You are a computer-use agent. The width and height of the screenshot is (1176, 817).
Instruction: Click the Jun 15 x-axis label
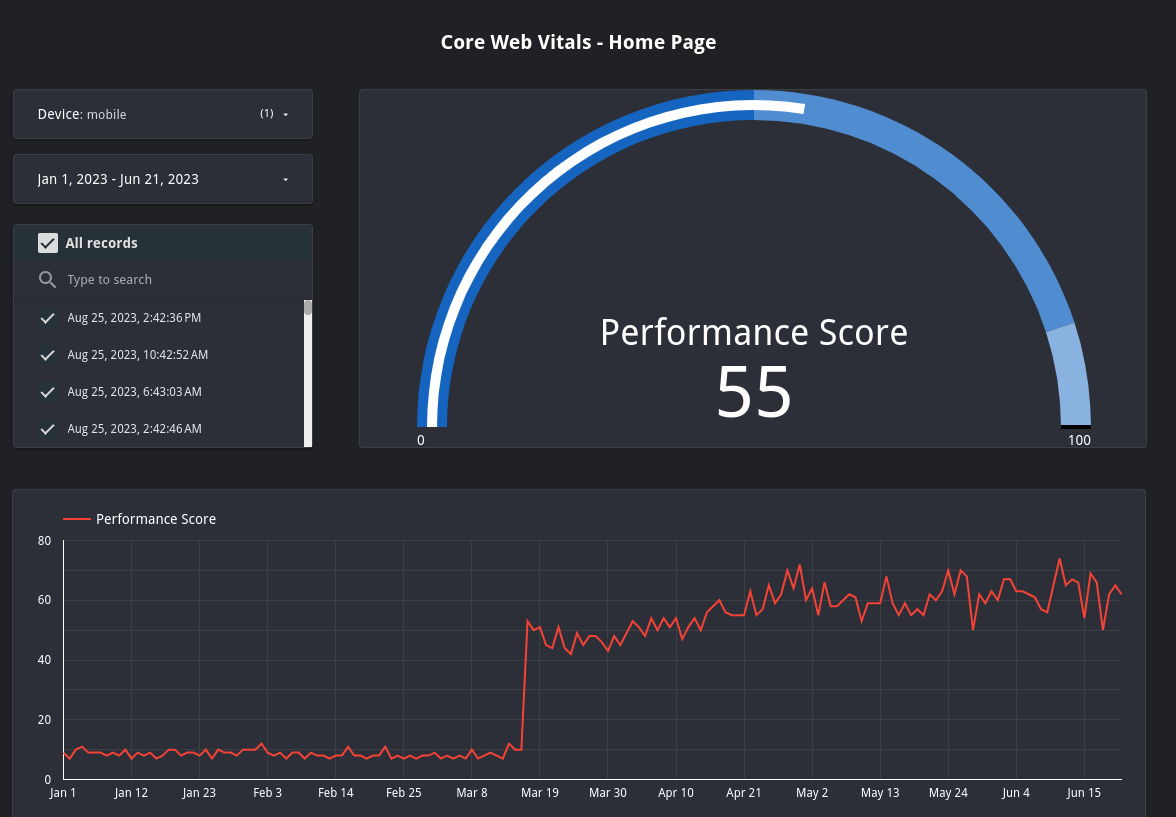pos(1084,793)
